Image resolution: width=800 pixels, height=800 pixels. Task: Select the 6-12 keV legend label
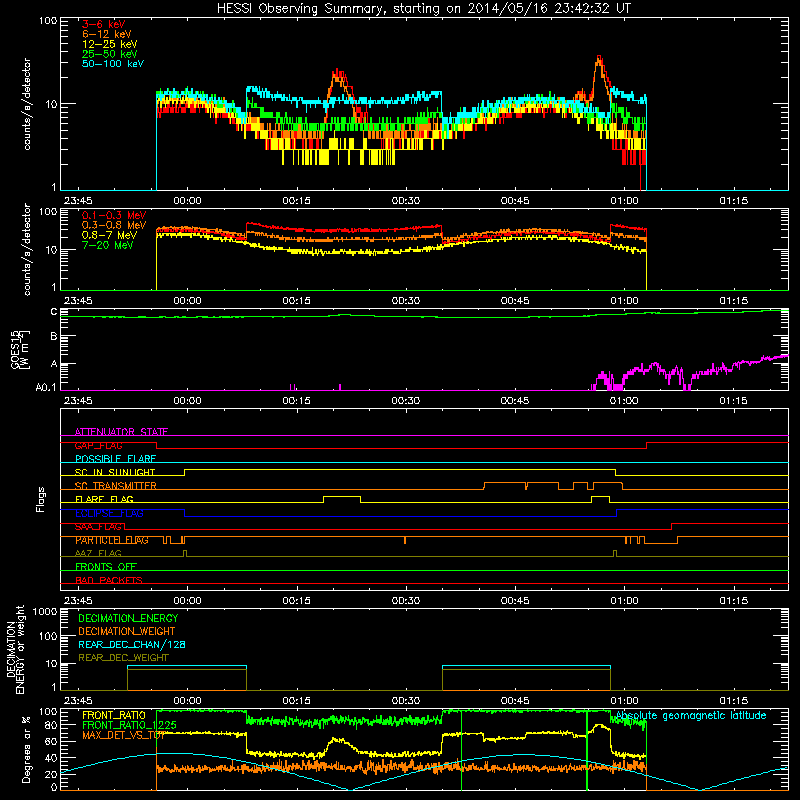(x=107, y=34)
